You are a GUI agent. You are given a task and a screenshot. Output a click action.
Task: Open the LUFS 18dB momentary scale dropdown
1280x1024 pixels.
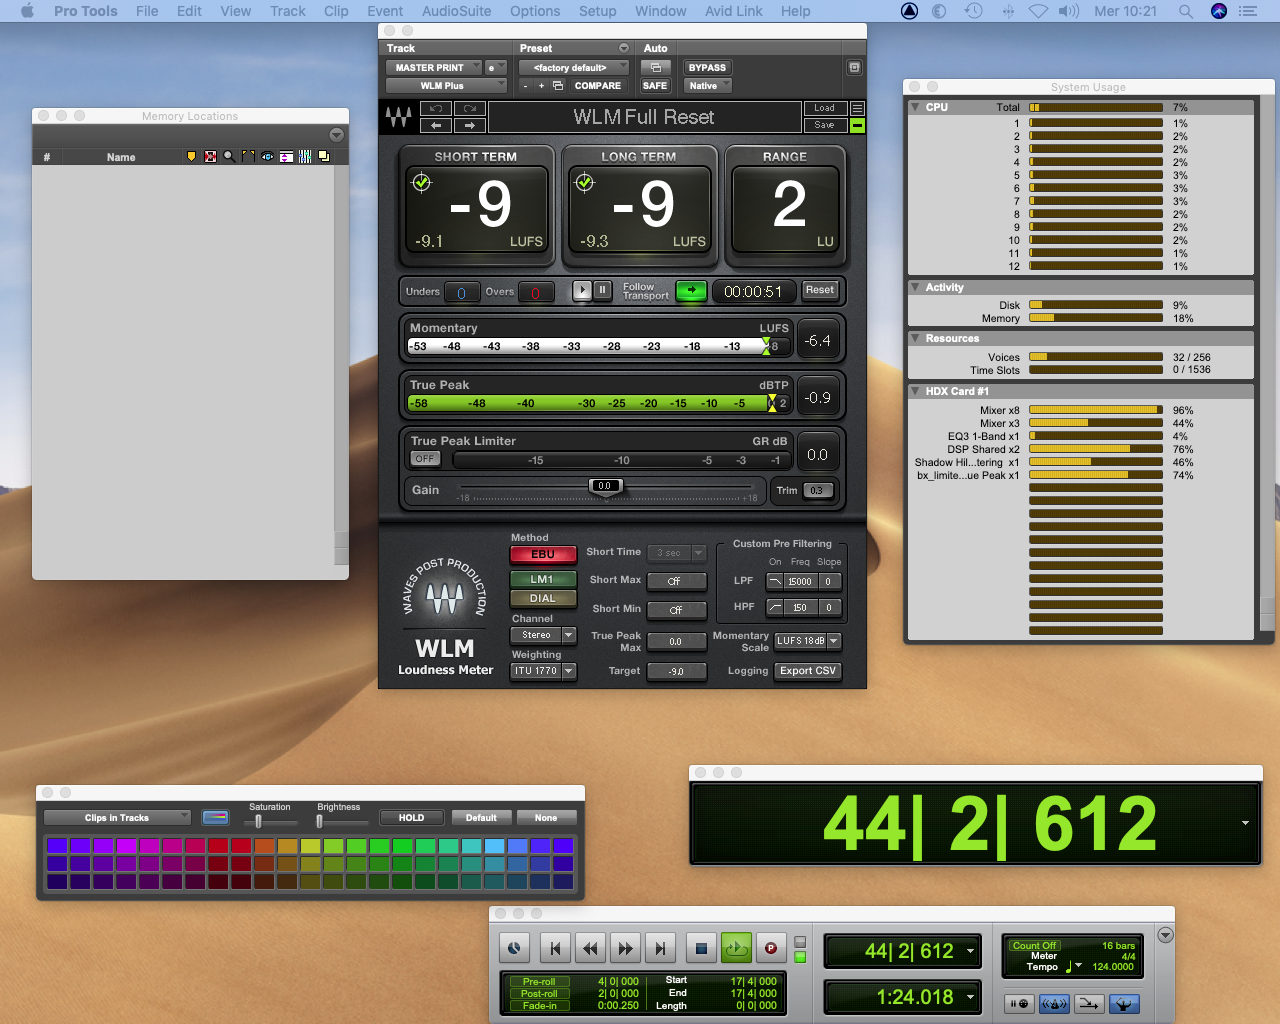(x=808, y=641)
